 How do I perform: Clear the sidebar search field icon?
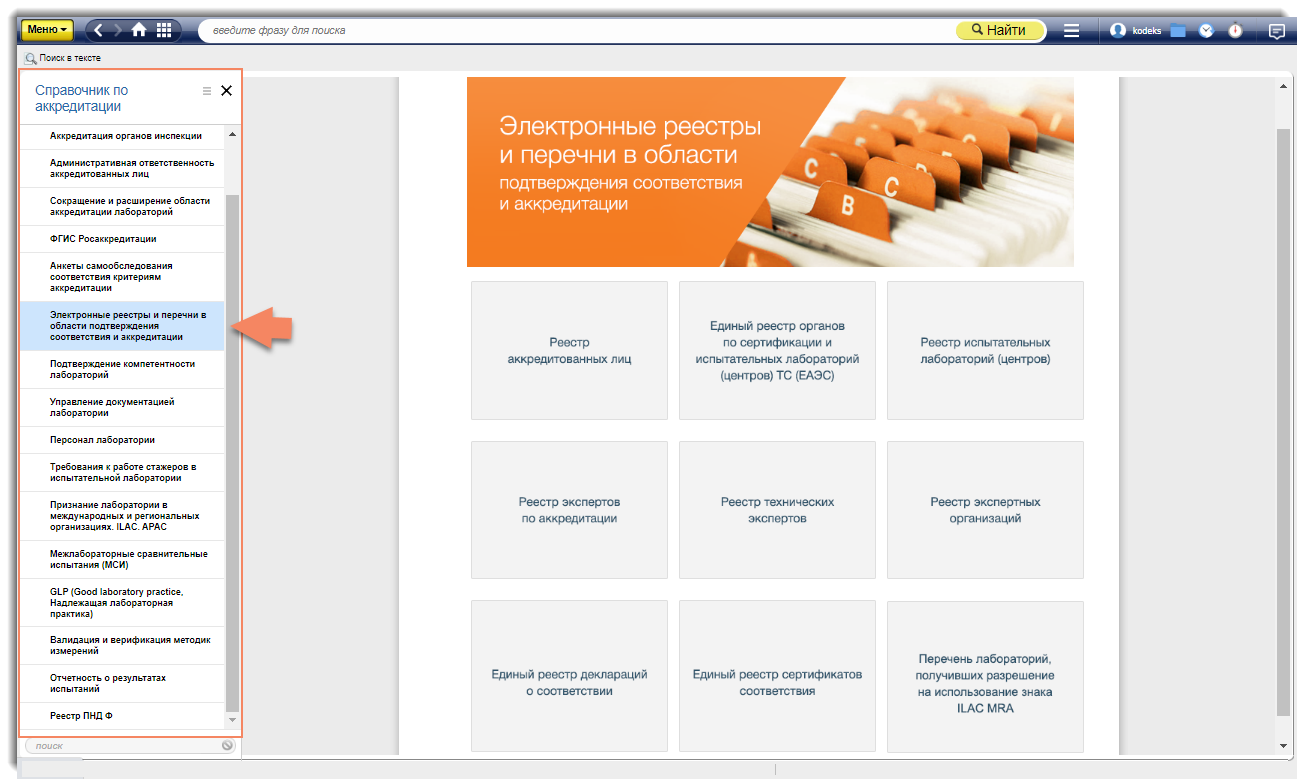[227, 746]
